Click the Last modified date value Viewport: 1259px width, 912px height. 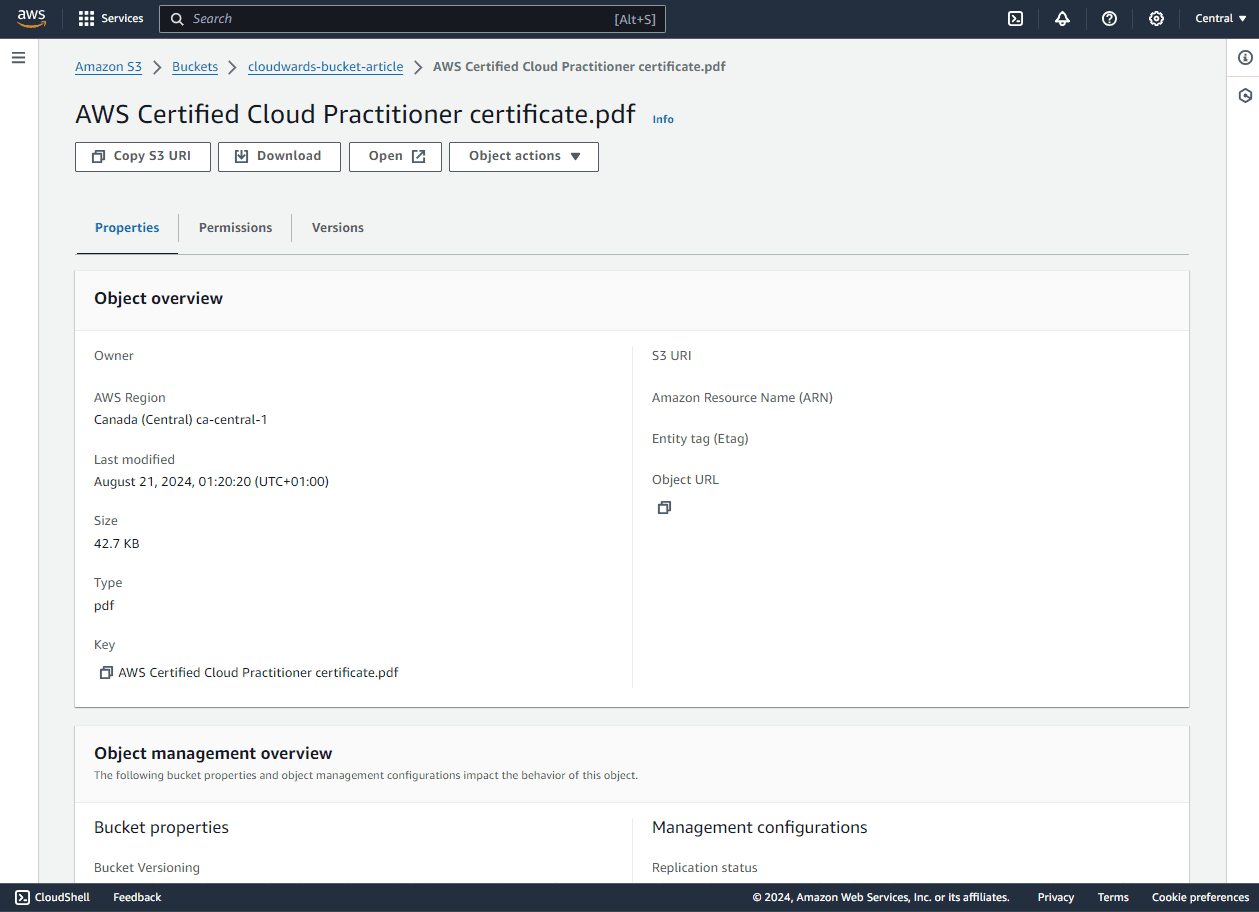(211, 482)
